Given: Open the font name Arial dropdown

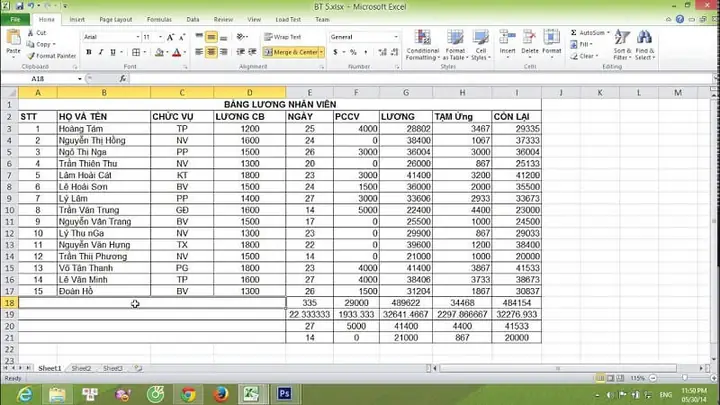Looking at the screenshot, I should pos(138,37).
